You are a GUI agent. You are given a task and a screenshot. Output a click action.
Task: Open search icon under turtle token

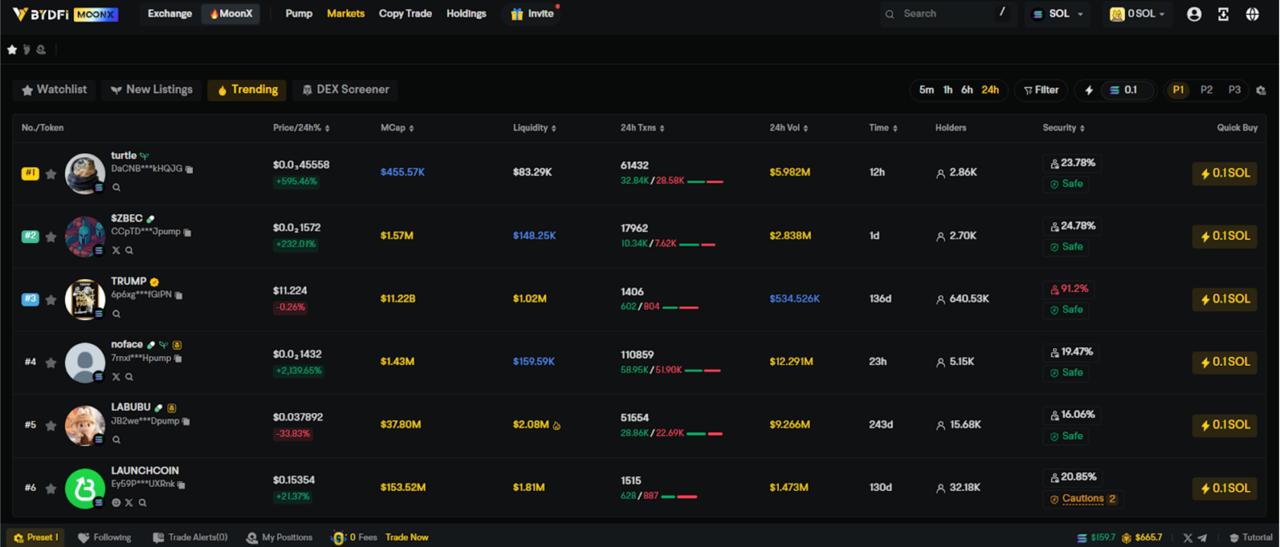tap(116, 187)
